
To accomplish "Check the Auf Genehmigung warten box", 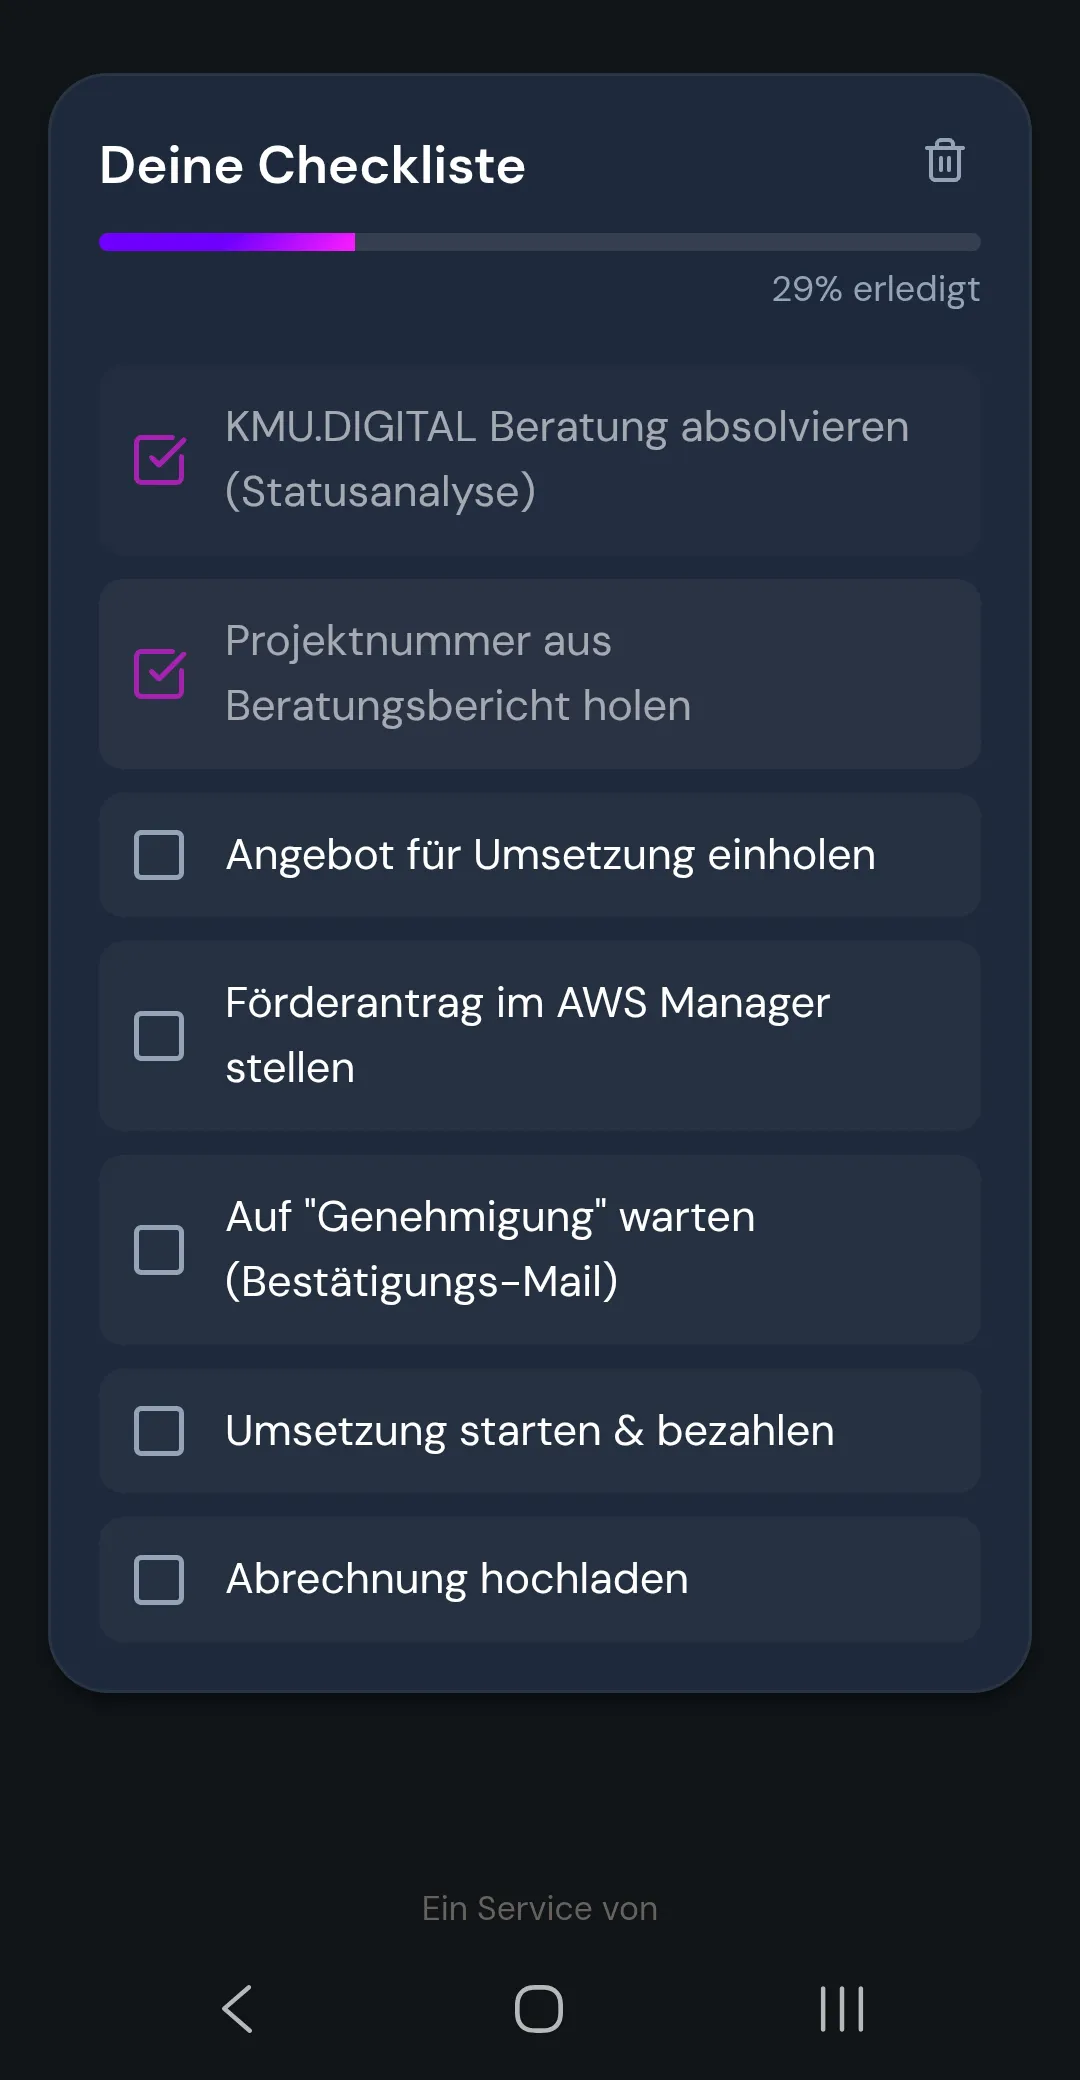I will coord(159,1250).
